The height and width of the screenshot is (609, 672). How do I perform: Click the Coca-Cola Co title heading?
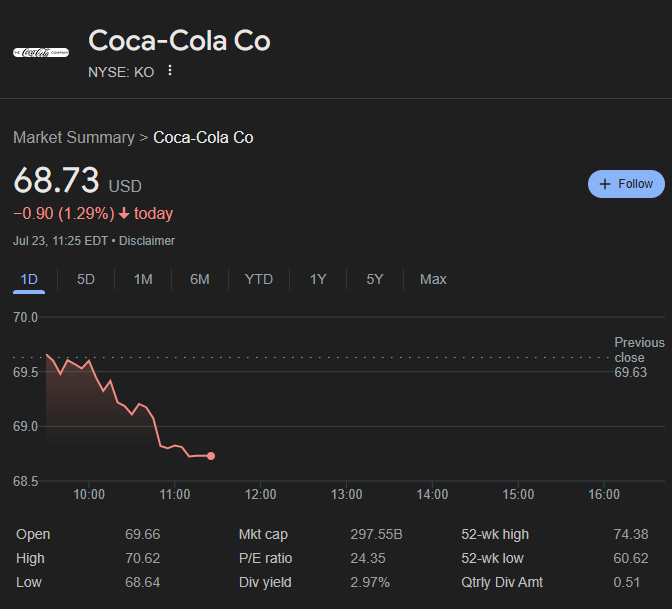[179, 41]
